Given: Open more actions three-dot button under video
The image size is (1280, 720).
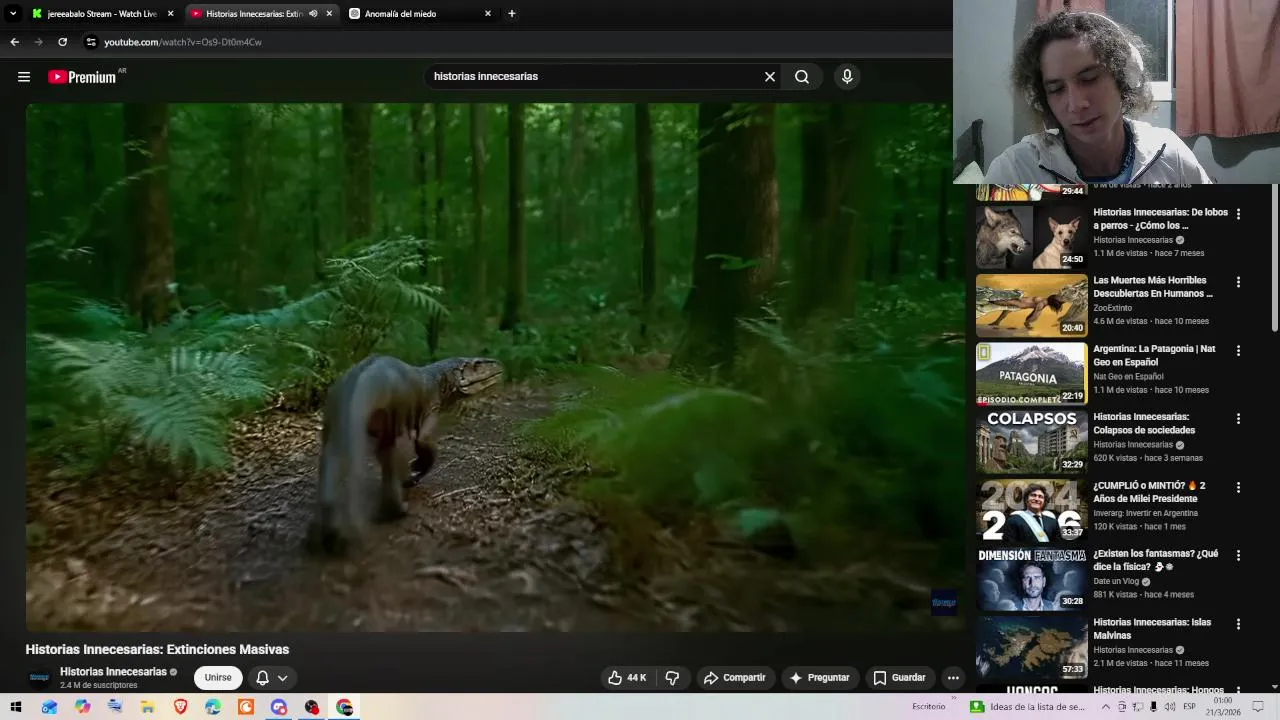Looking at the screenshot, I should pos(953,678).
